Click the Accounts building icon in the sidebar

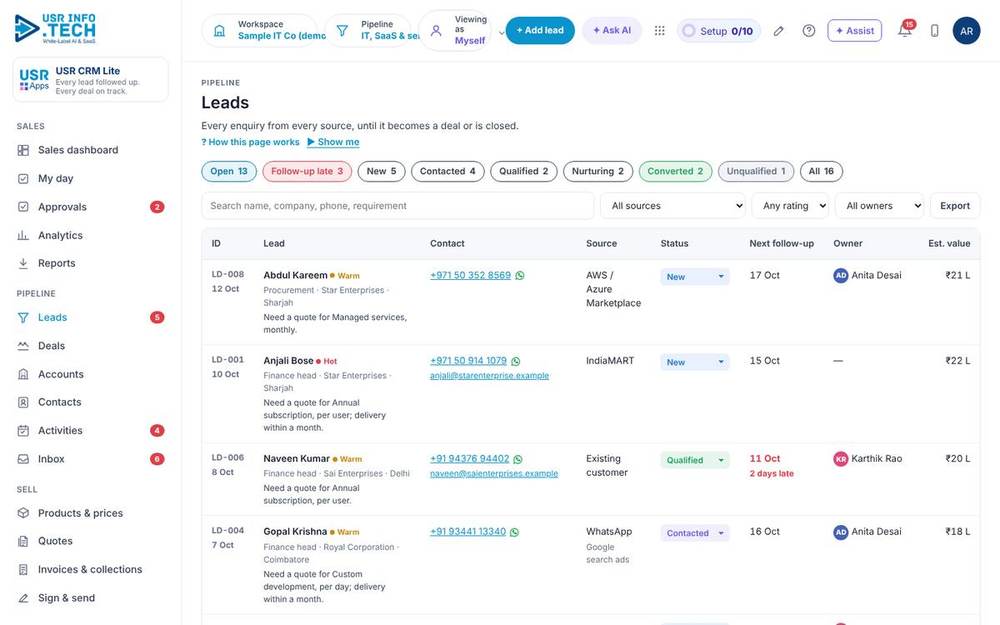[x=23, y=374]
